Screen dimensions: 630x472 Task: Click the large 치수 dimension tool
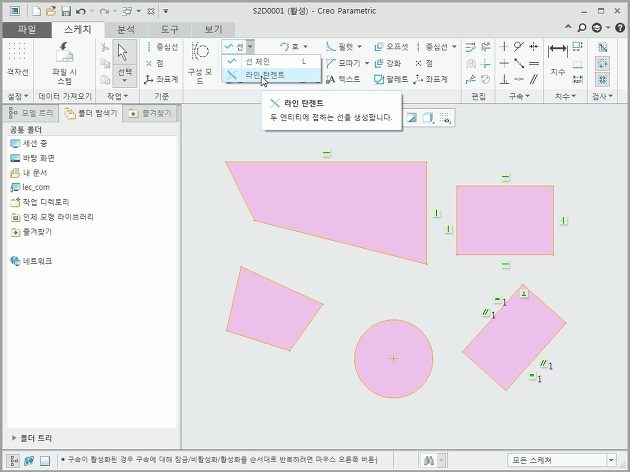[558, 59]
